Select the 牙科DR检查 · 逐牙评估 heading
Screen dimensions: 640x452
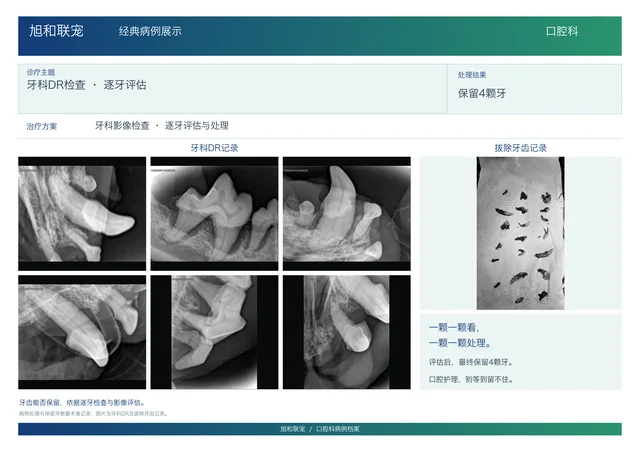point(87,85)
